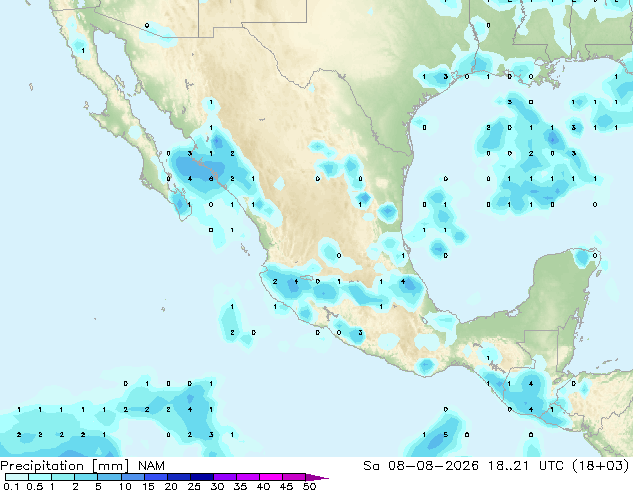
Task: Choose the 20–25 mm legend color swatch
Action: coord(178,477)
